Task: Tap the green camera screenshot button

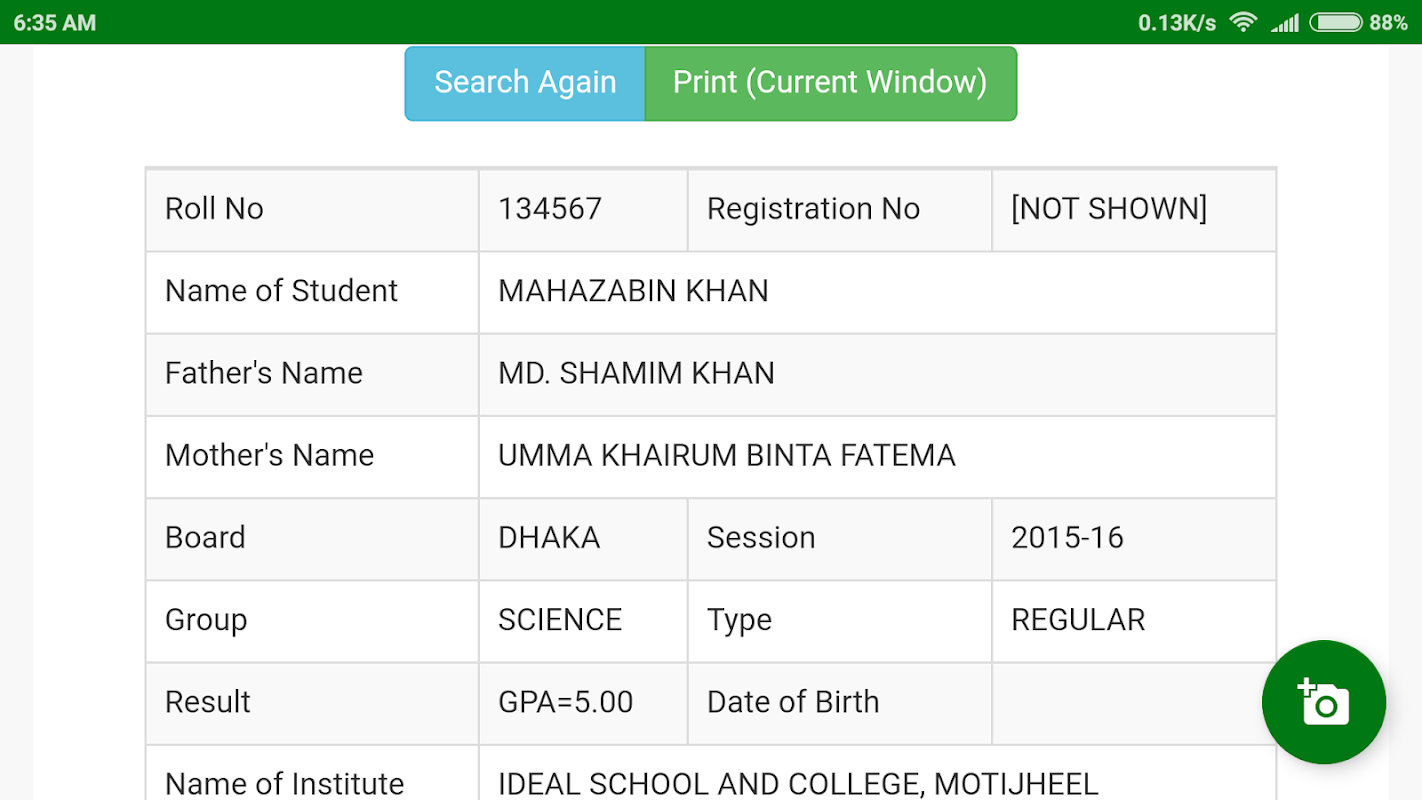Action: (x=1323, y=702)
